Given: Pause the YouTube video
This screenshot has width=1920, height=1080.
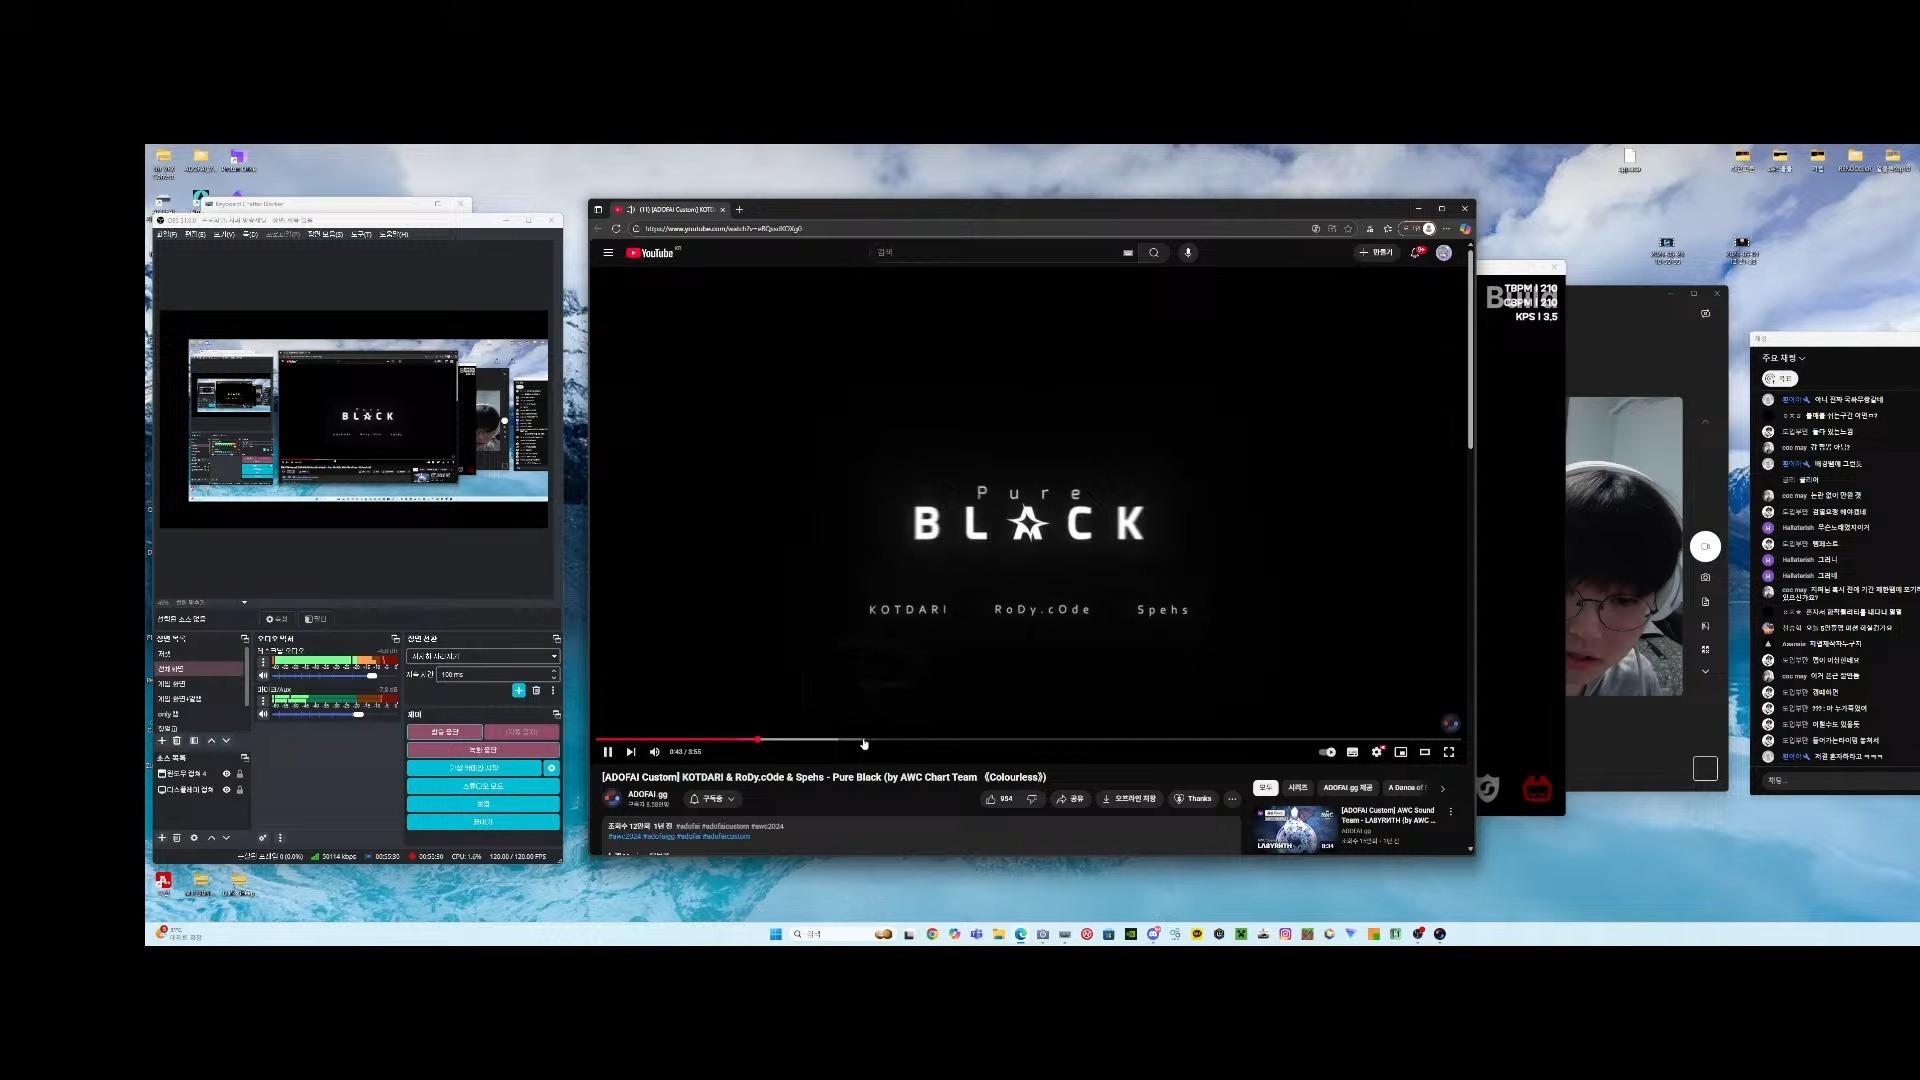Looking at the screenshot, I should [x=607, y=752].
